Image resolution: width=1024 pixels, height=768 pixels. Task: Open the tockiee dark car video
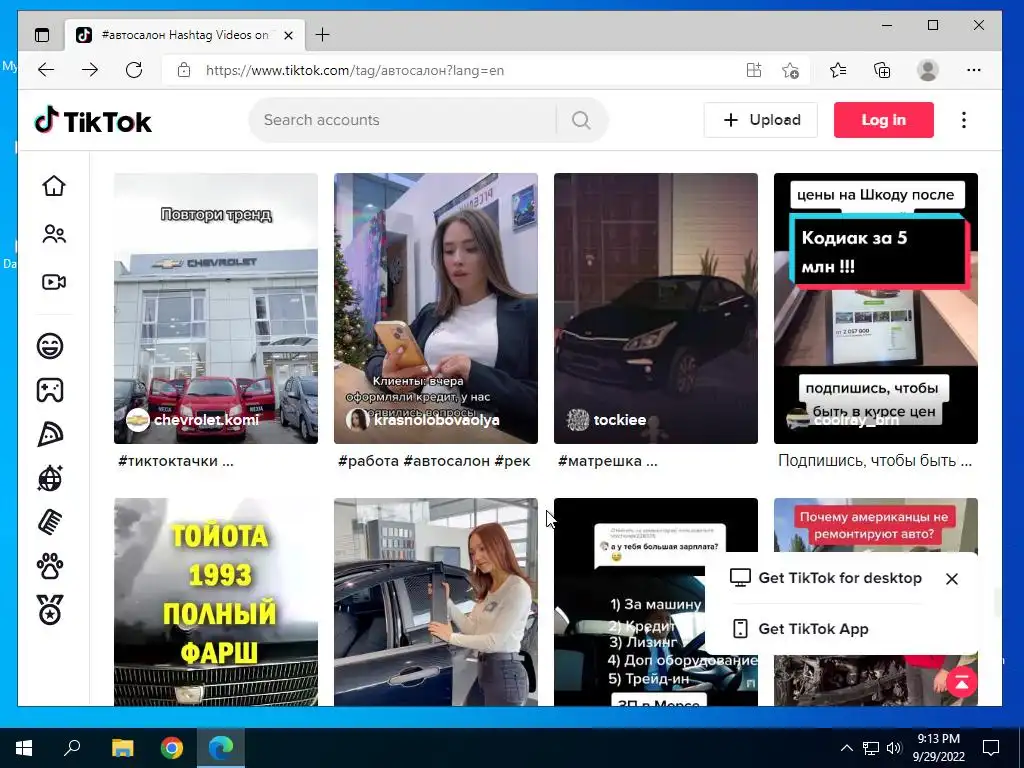tap(656, 308)
